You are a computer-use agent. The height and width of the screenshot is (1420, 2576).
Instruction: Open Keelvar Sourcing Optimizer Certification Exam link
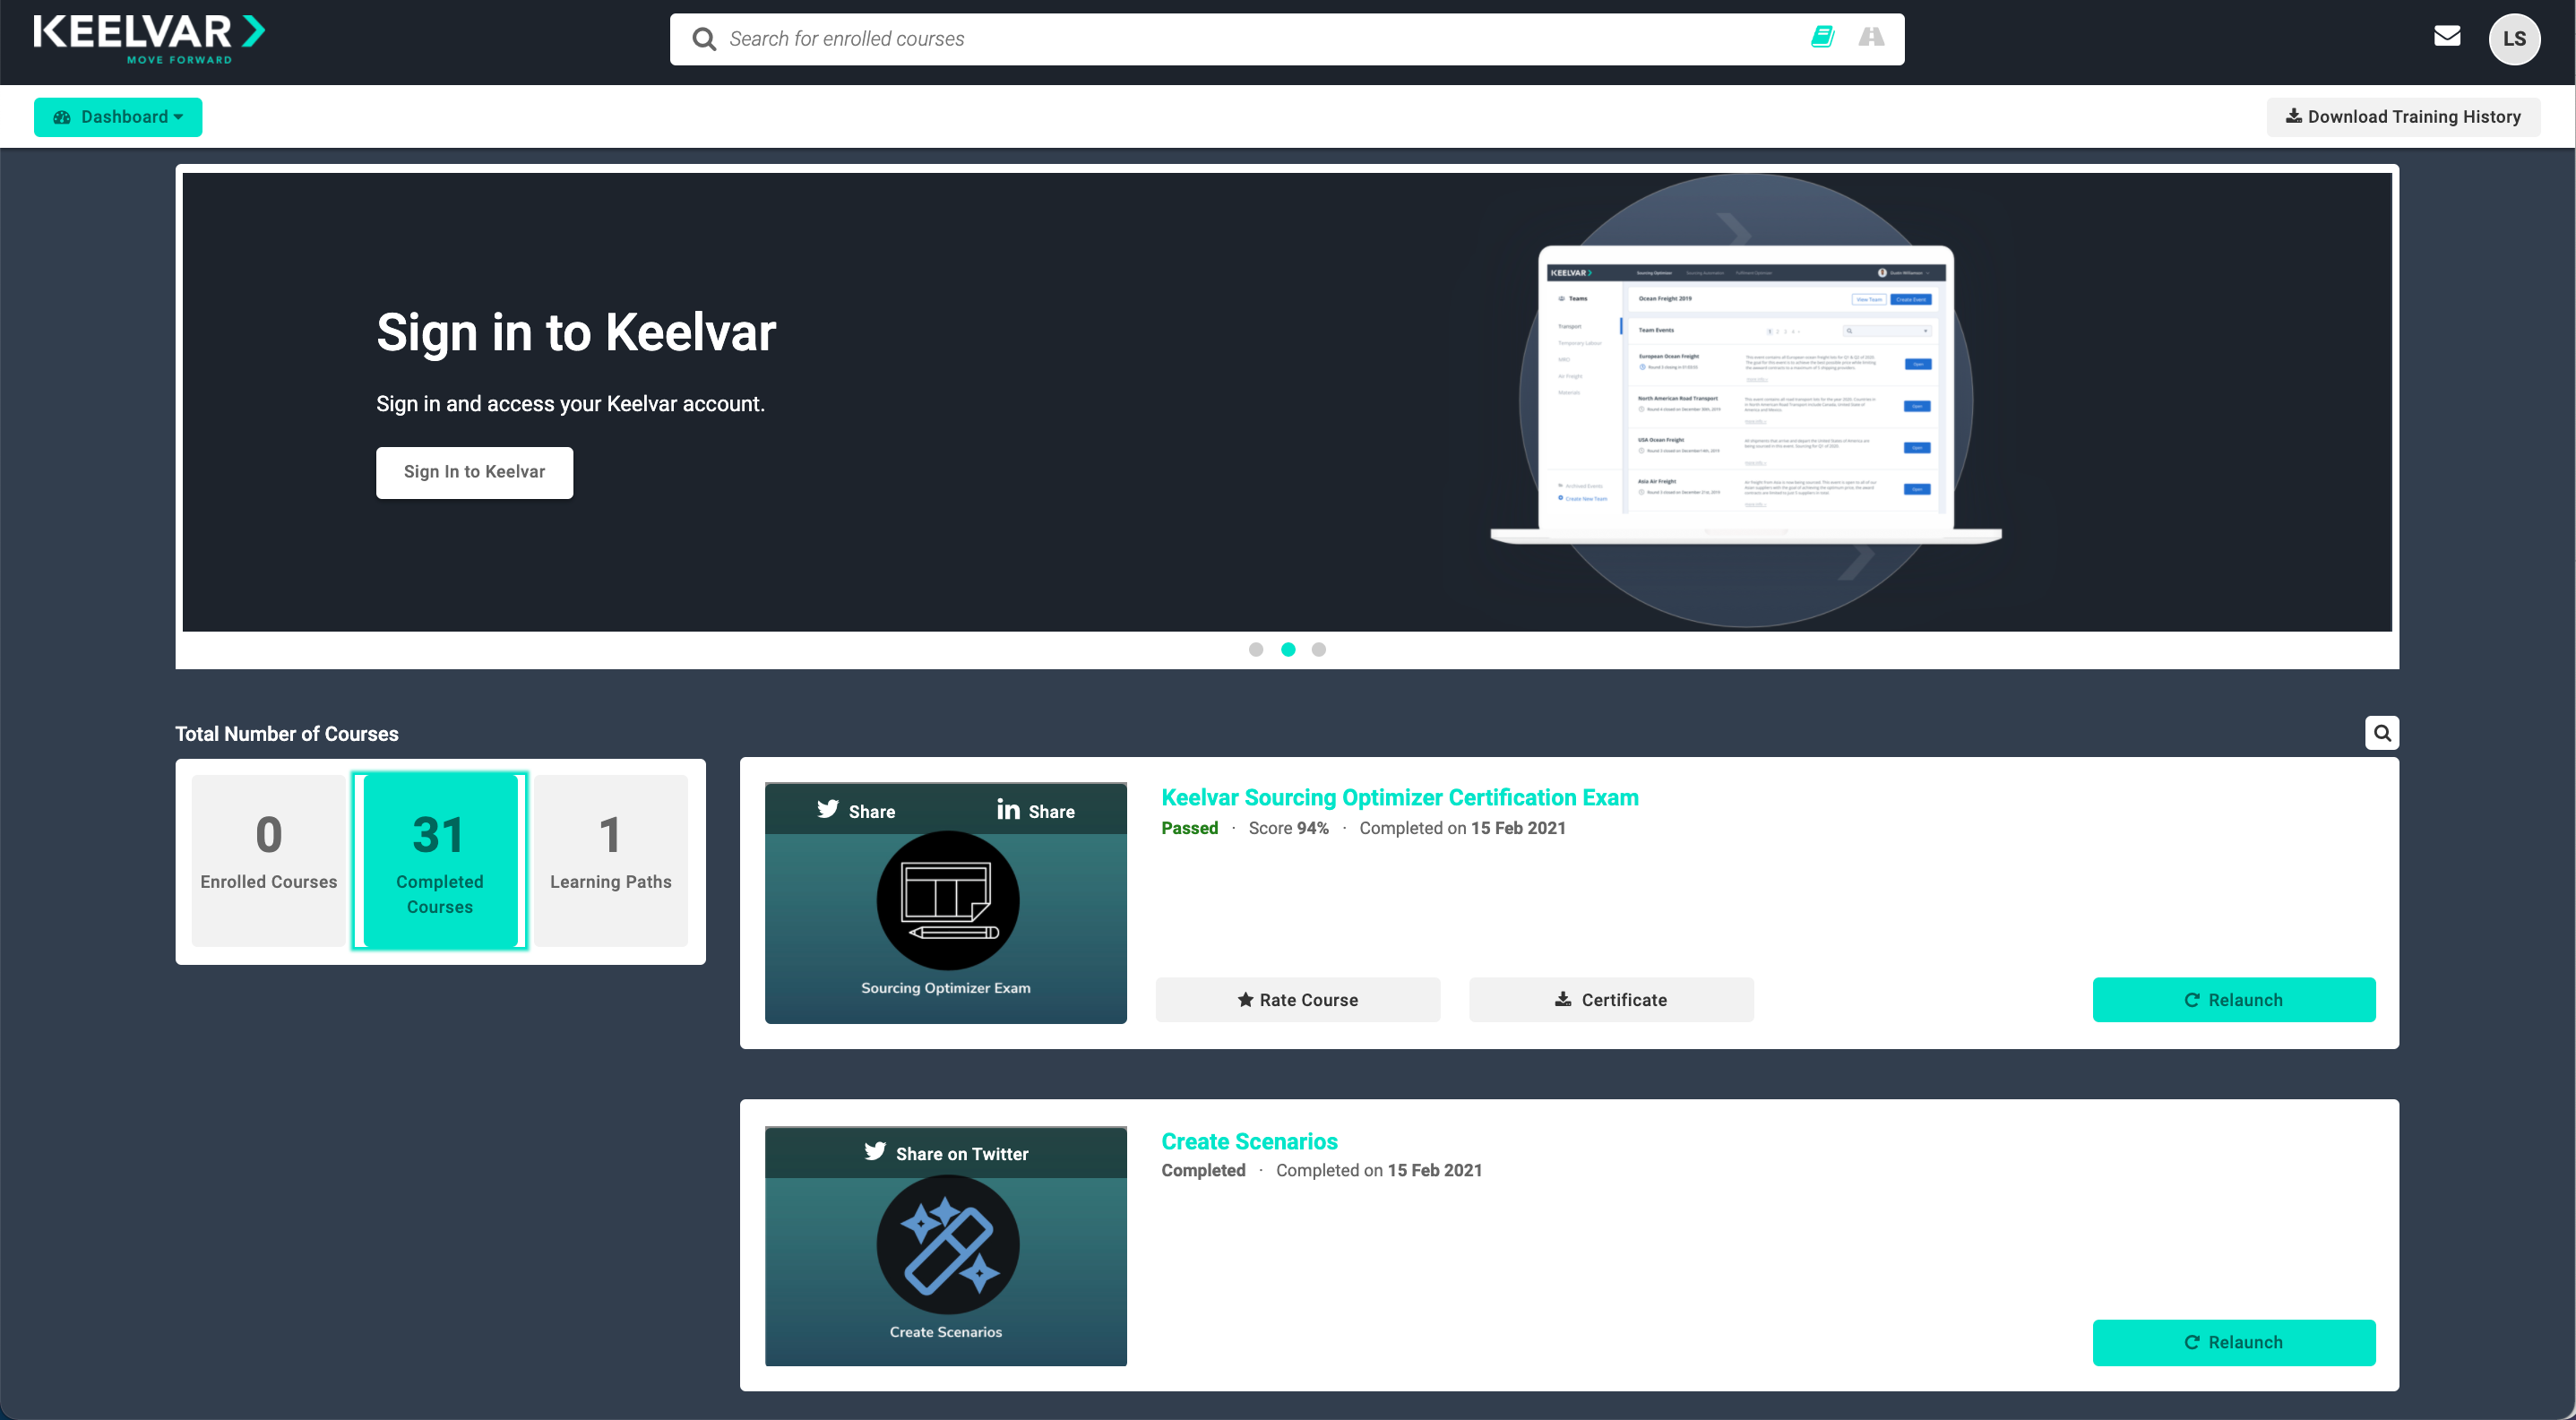[x=1399, y=797]
